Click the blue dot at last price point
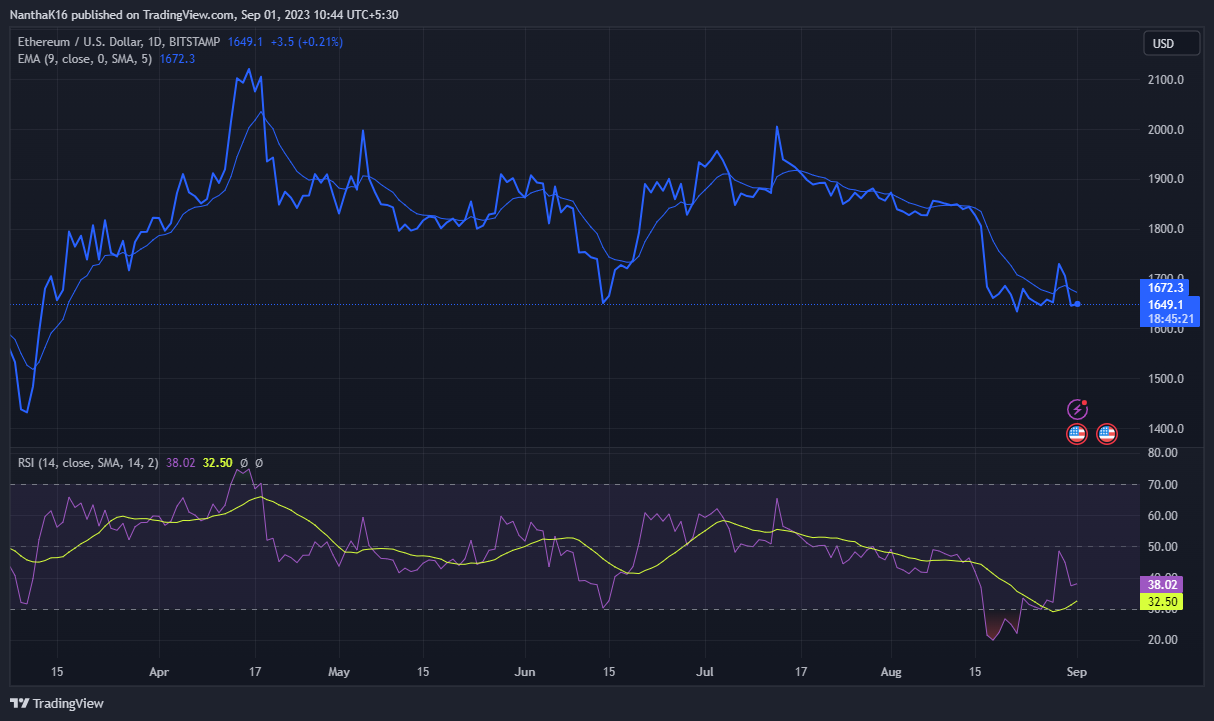This screenshot has width=1214, height=721. (1077, 304)
